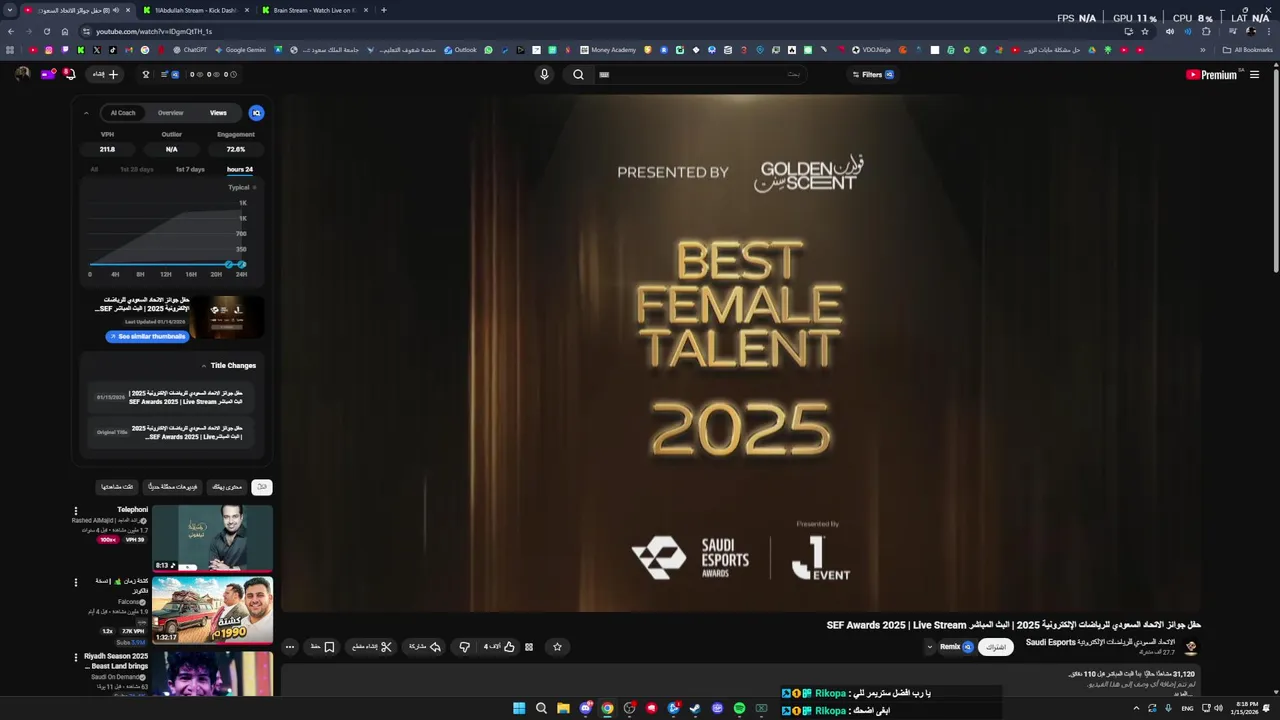Switch to the AI Coach tab

click(122, 113)
